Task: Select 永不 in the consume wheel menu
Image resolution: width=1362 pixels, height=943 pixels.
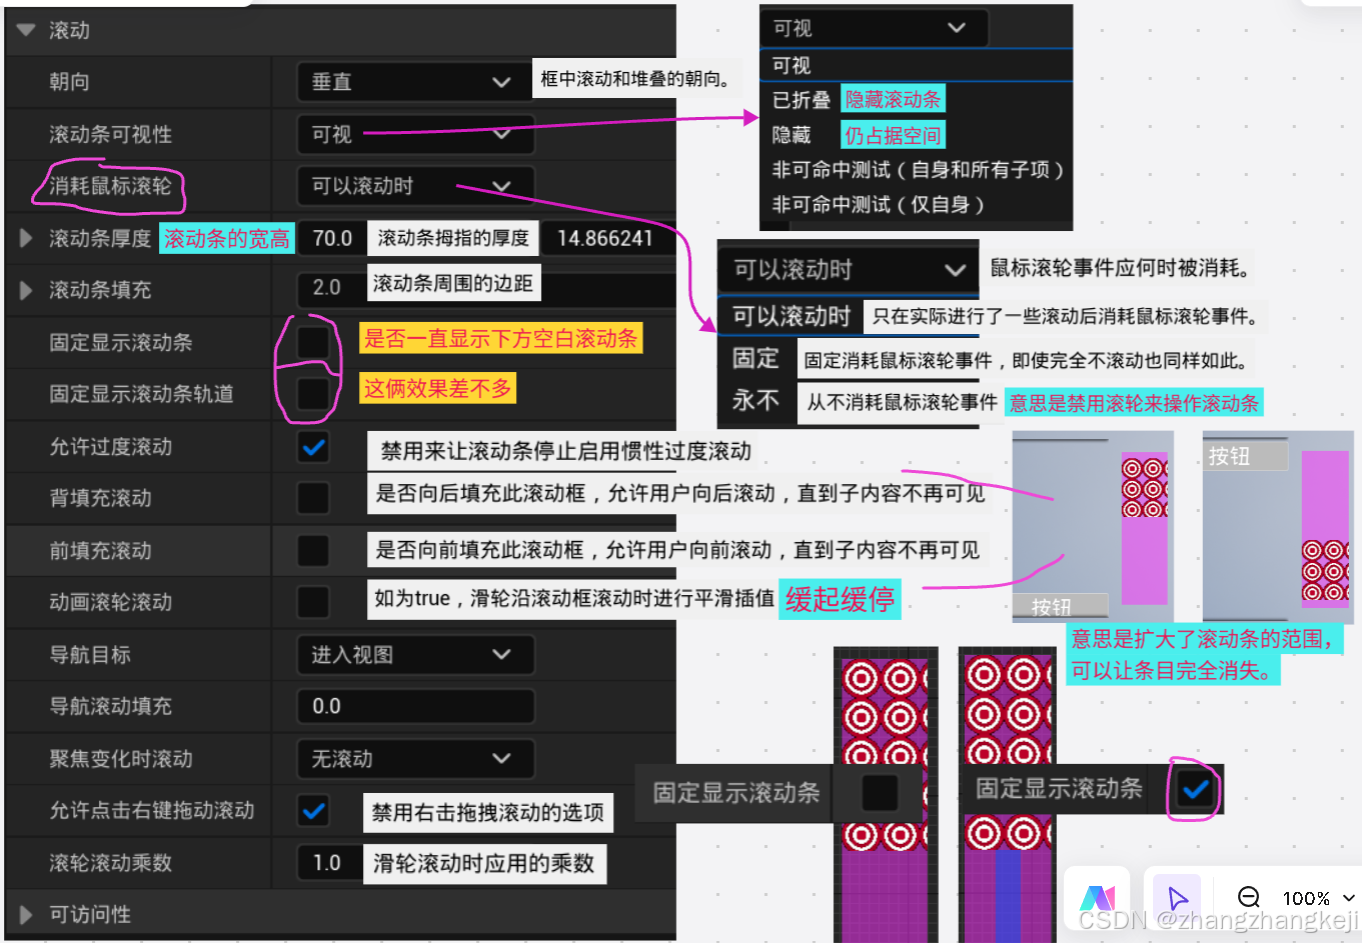Action: (755, 400)
